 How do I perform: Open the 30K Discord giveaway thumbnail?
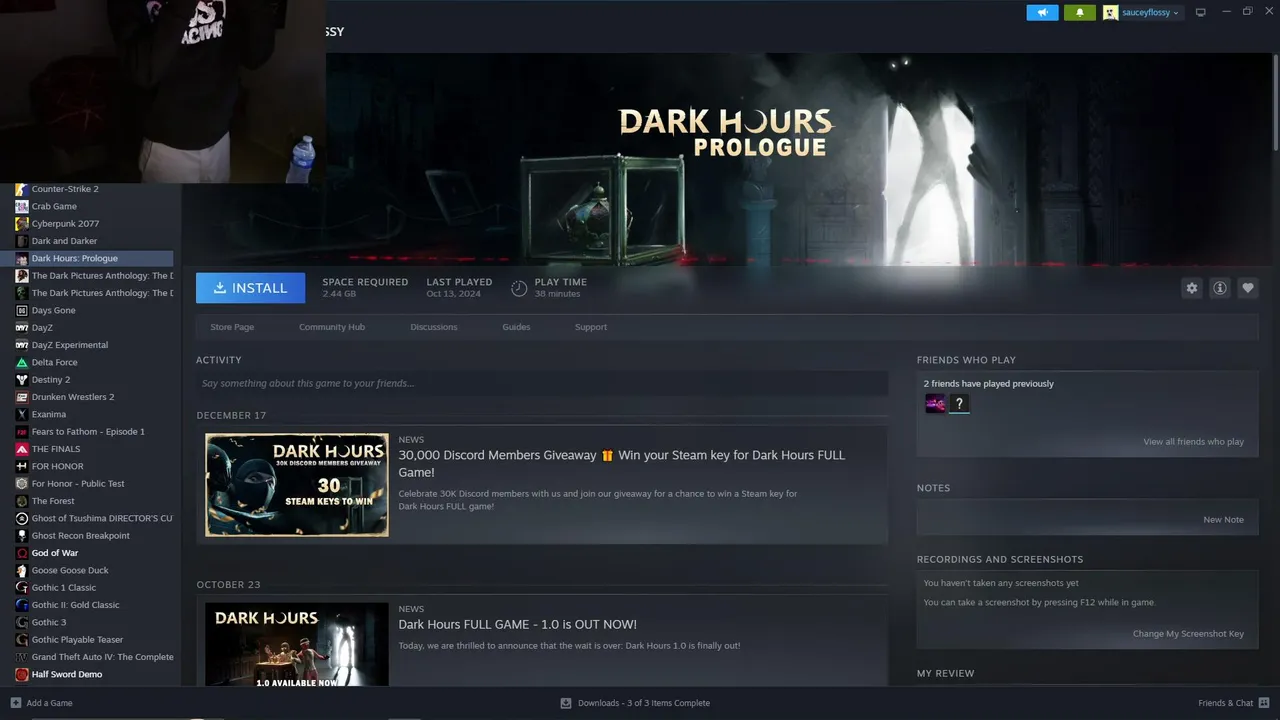pyautogui.click(x=297, y=485)
